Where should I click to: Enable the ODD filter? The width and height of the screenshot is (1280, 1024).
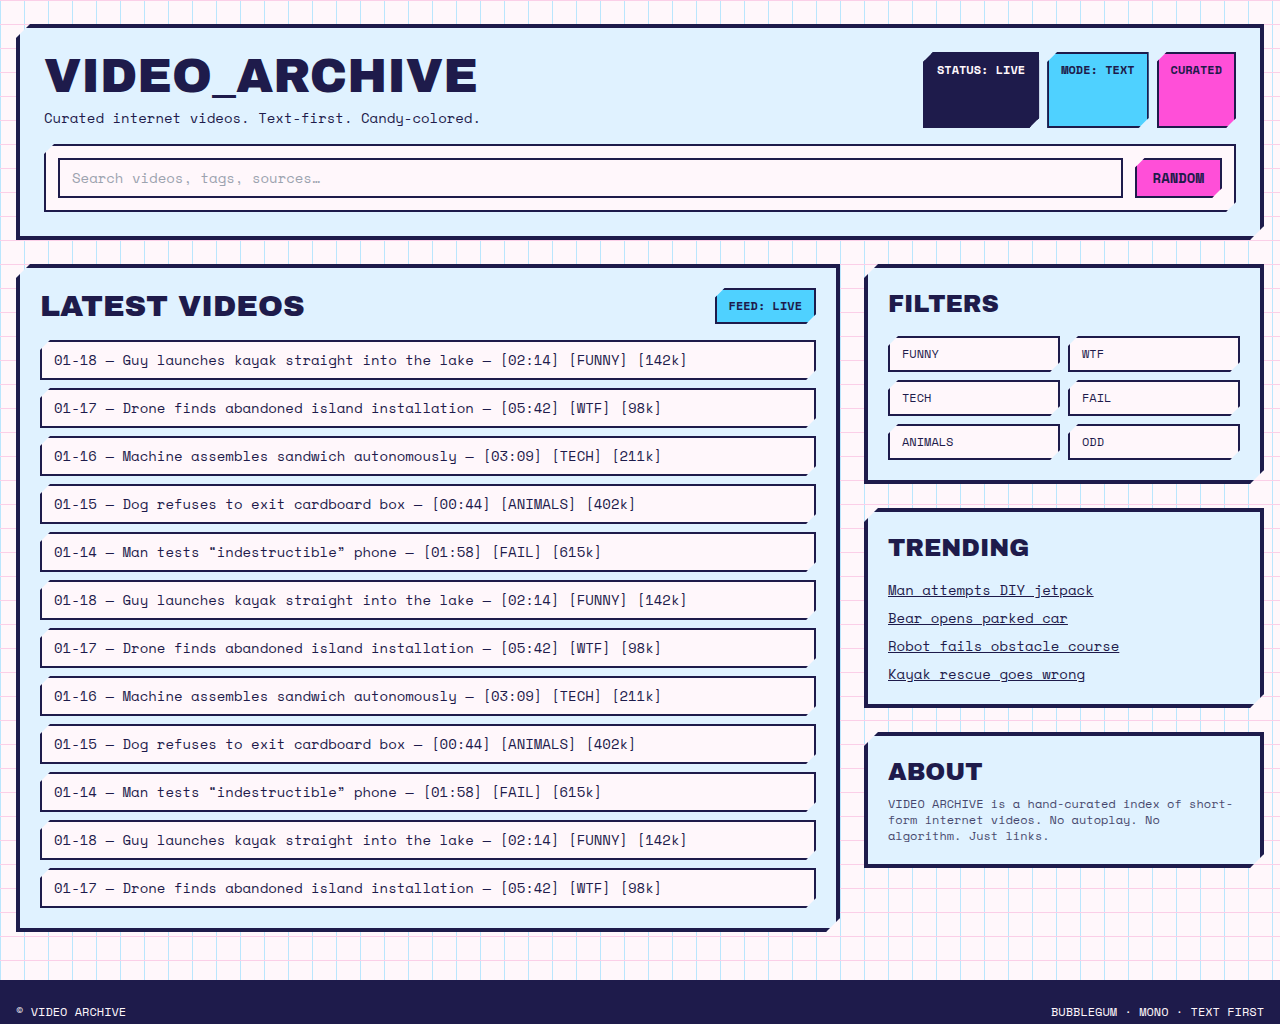[x=1152, y=441]
